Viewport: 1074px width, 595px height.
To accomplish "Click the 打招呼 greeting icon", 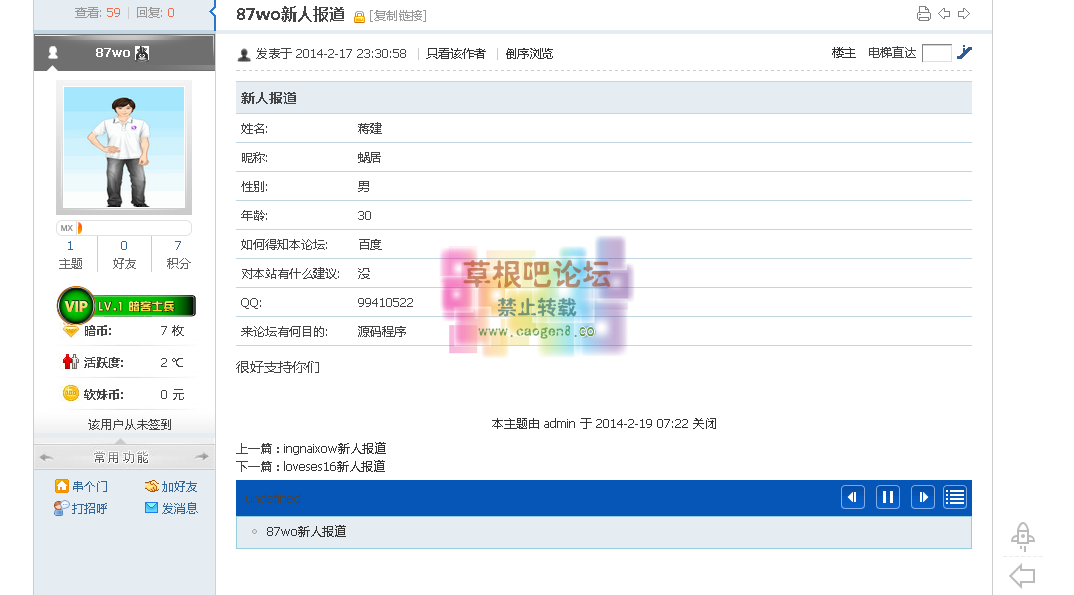I will pyautogui.click(x=62, y=508).
